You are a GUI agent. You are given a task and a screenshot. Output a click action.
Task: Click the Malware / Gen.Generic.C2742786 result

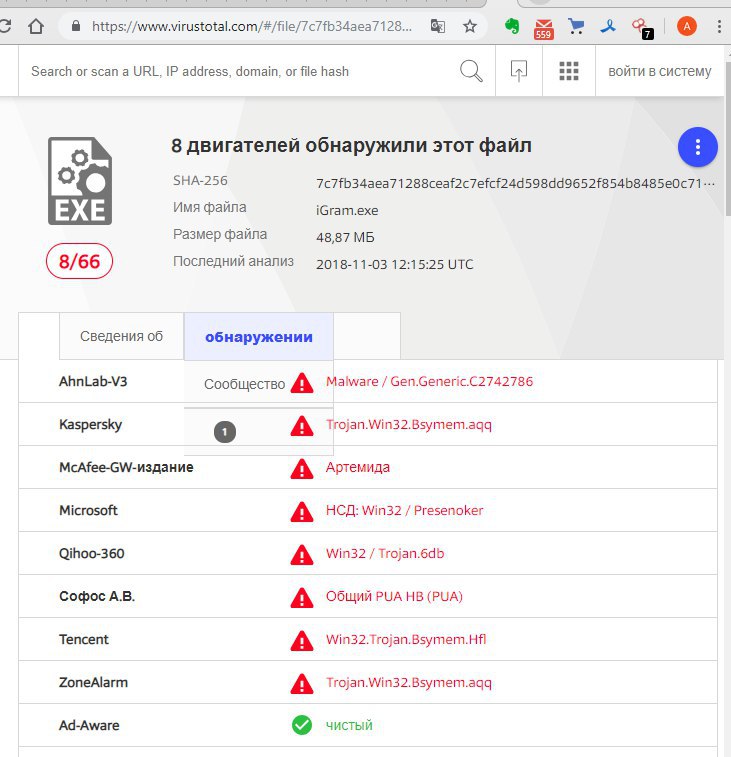(429, 381)
